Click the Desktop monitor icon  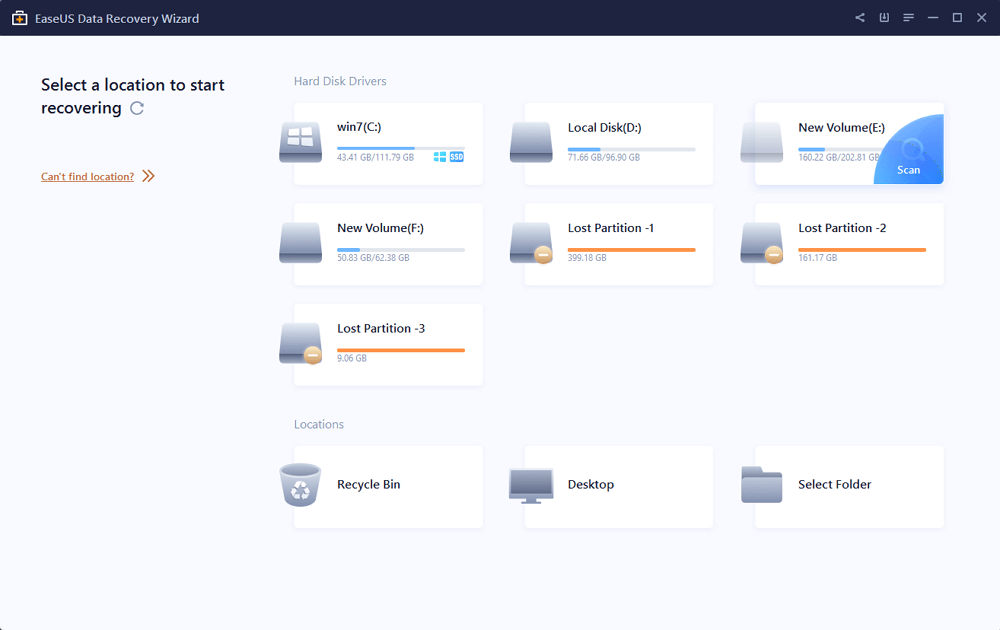pos(531,486)
